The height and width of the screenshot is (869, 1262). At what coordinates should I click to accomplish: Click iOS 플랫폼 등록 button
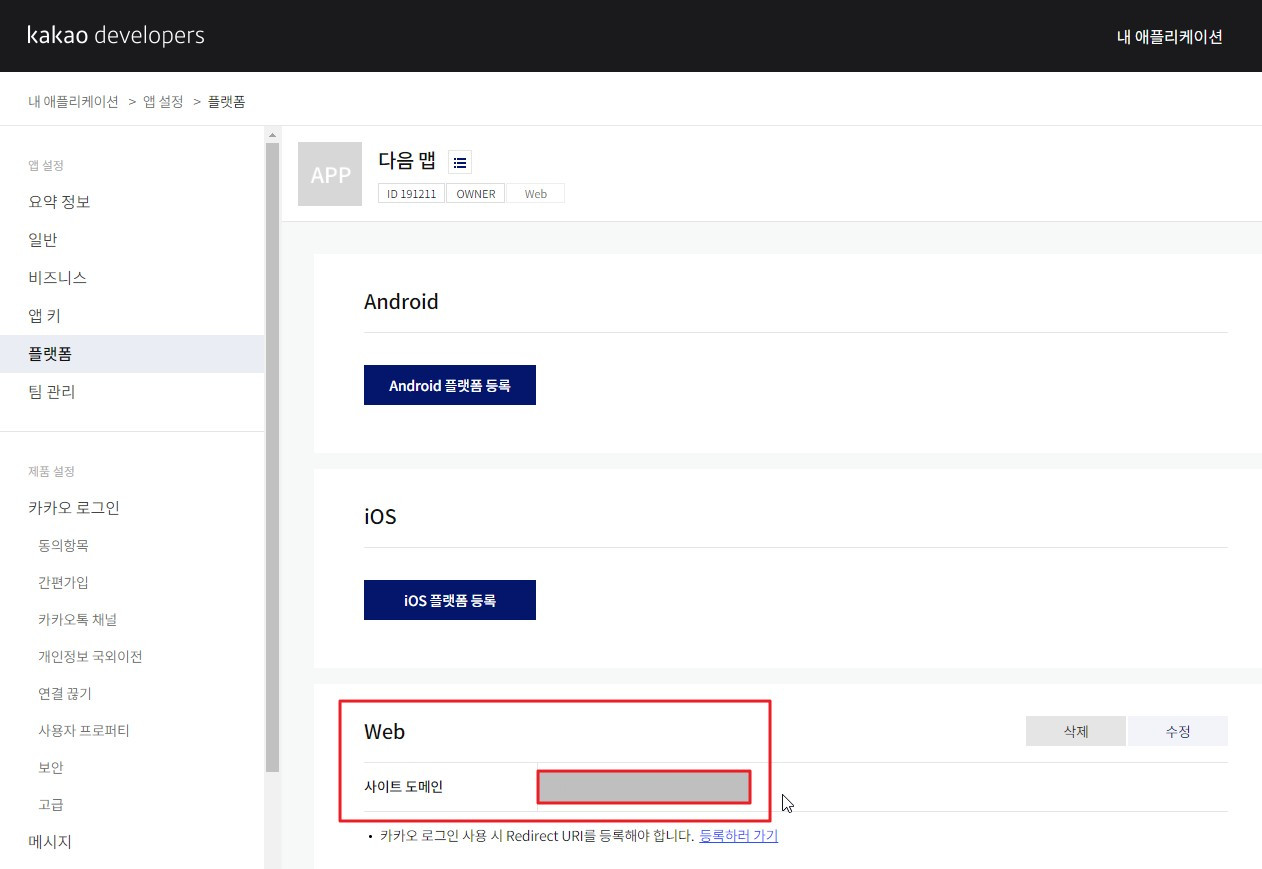click(x=450, y=600)
